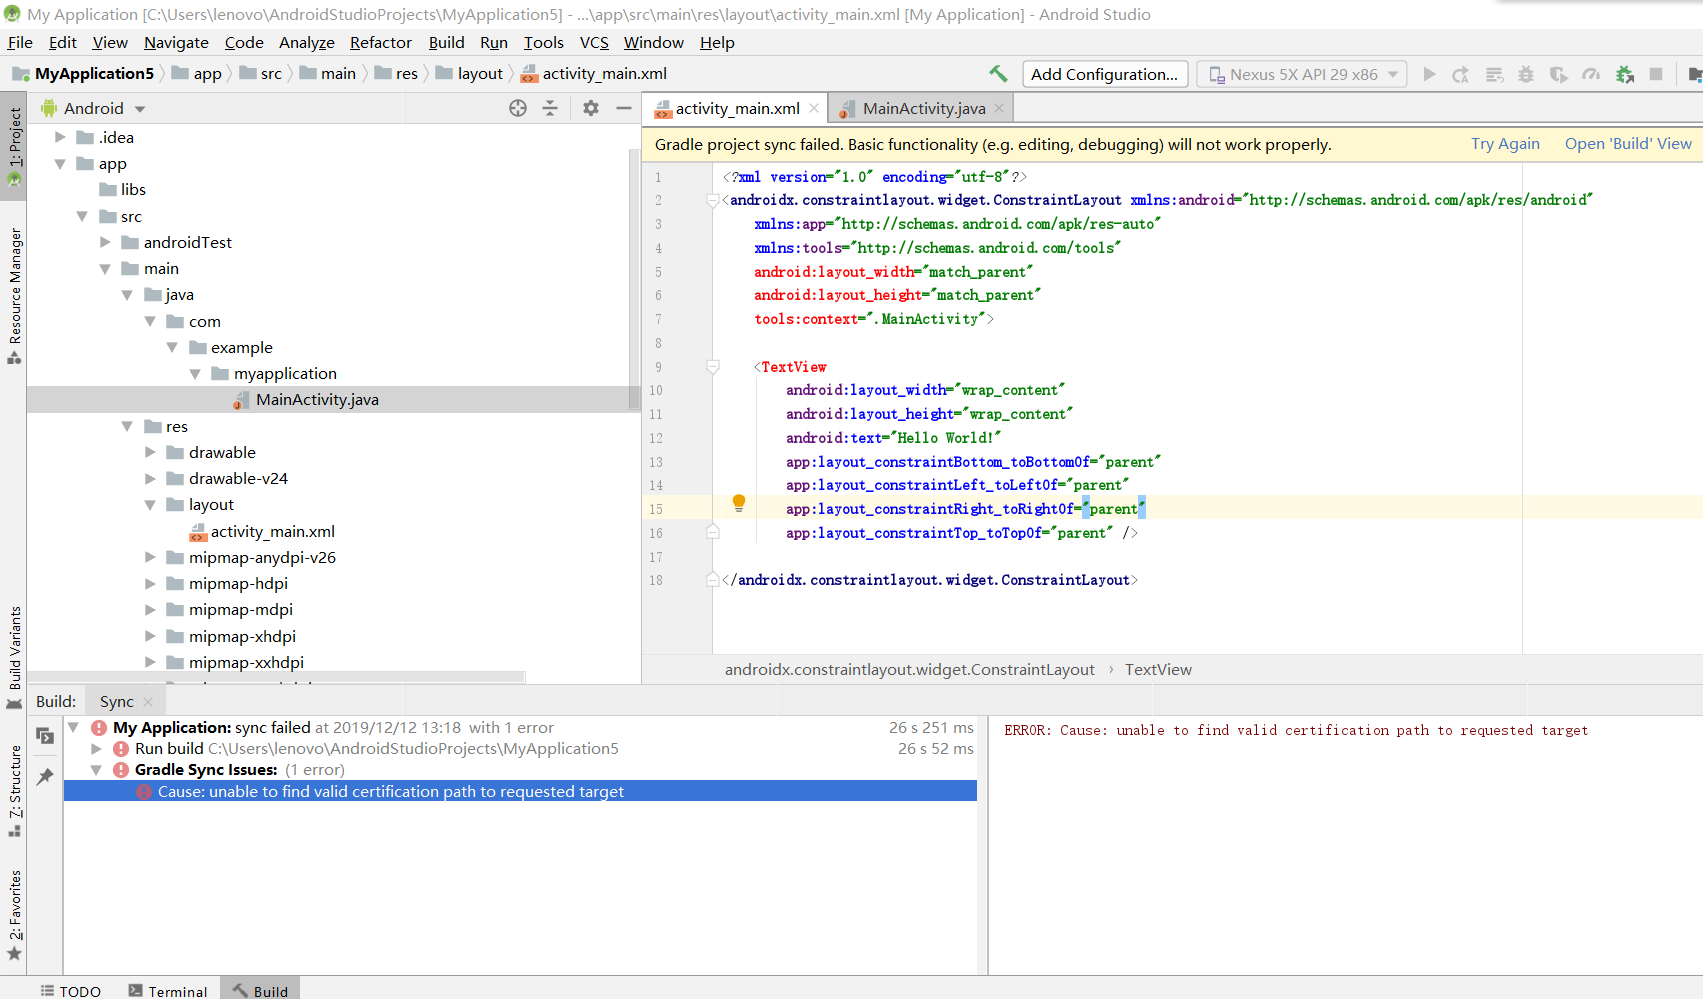1703x999 pixels.
Task: Close the MainActivity.java editor tab
Action: (x=999, y=108)
